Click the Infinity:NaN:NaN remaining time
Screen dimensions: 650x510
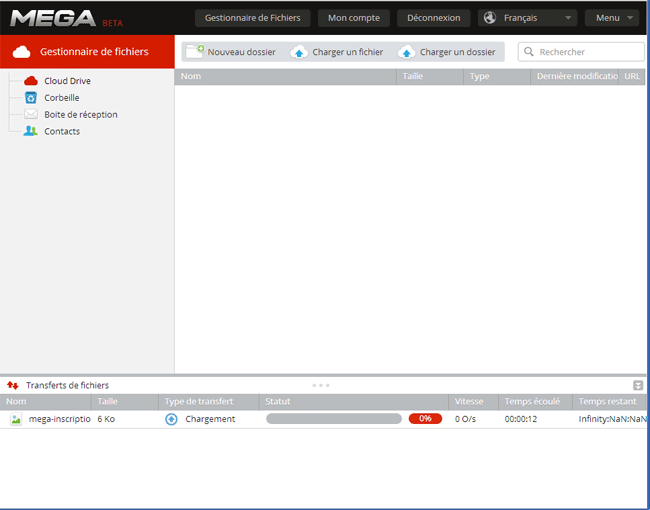pyautogui.click(x=612, y=419)
